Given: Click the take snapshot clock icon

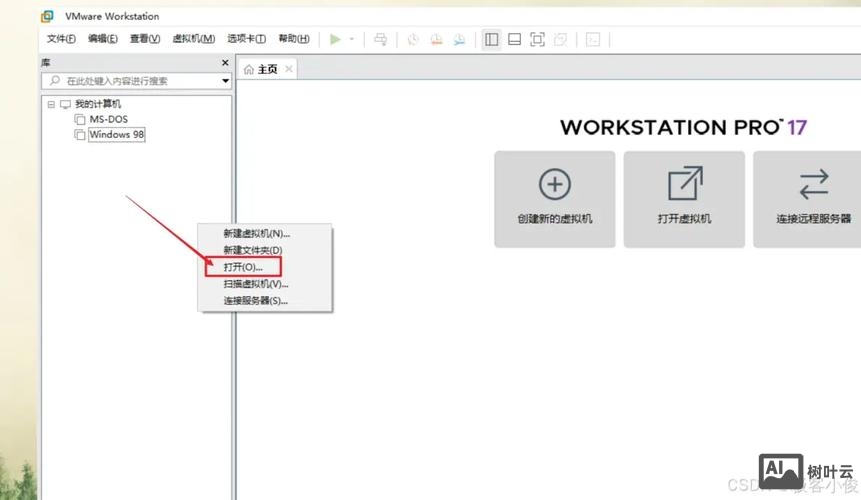Looking at the screenshot, I should point(412,39).
